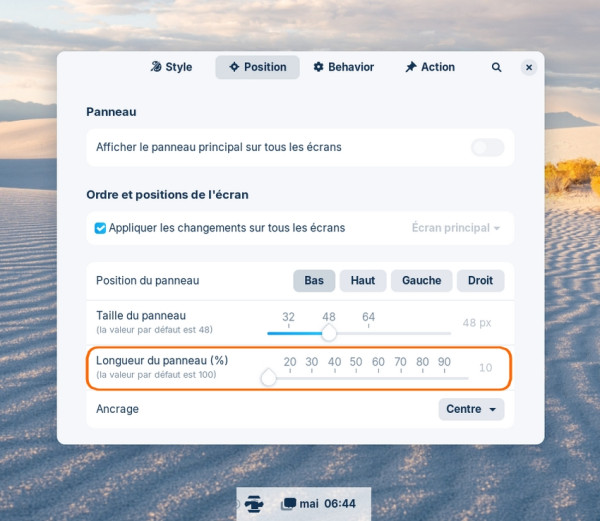This screenshot has width=600, height=521.
Task: Uncheck apply changes on all screens
Action: (x=100, y=228)
